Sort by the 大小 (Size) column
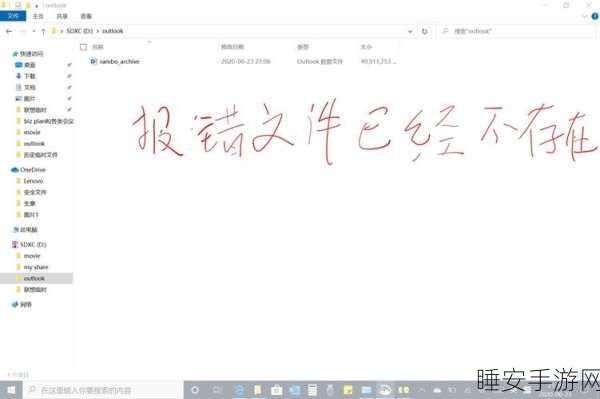600x399 pixels. pyautogui.click(x=366, y=47)
